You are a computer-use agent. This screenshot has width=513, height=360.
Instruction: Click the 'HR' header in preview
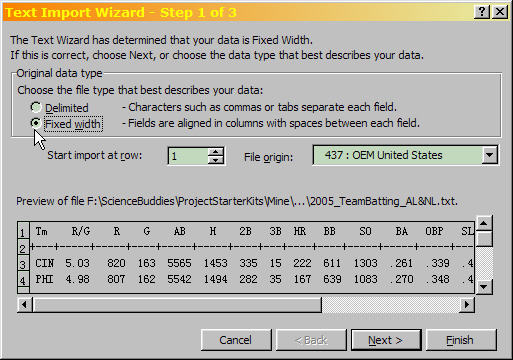coord(300,231)
